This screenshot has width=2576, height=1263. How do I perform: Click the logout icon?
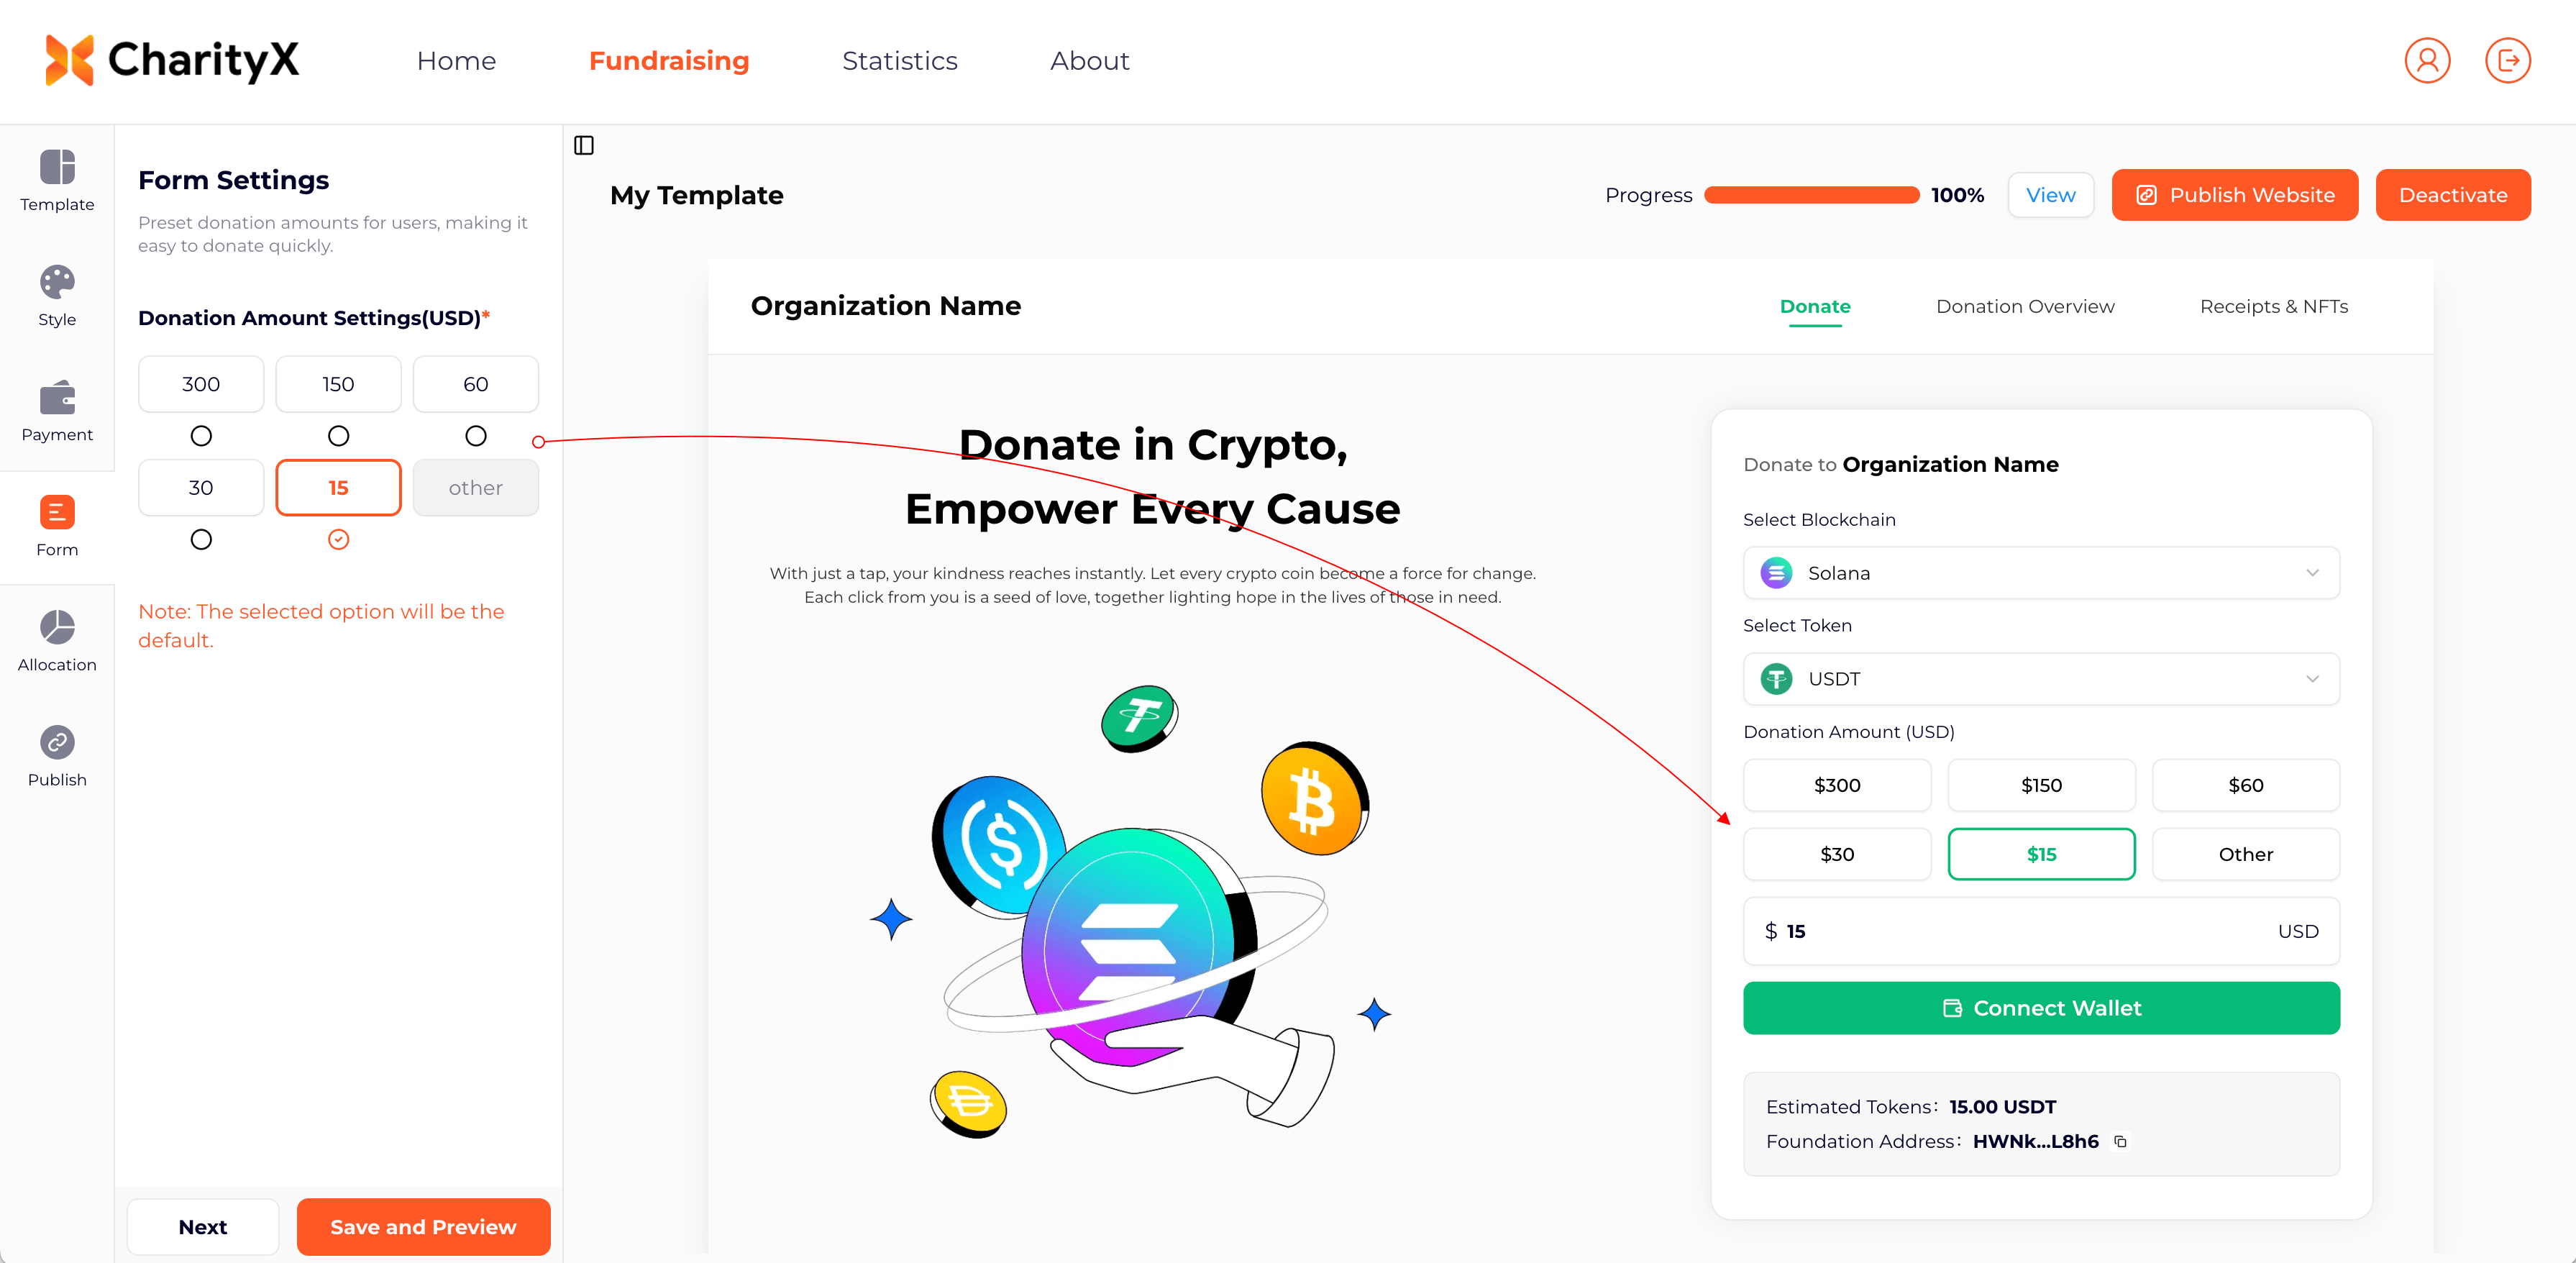coord(2508,61)
